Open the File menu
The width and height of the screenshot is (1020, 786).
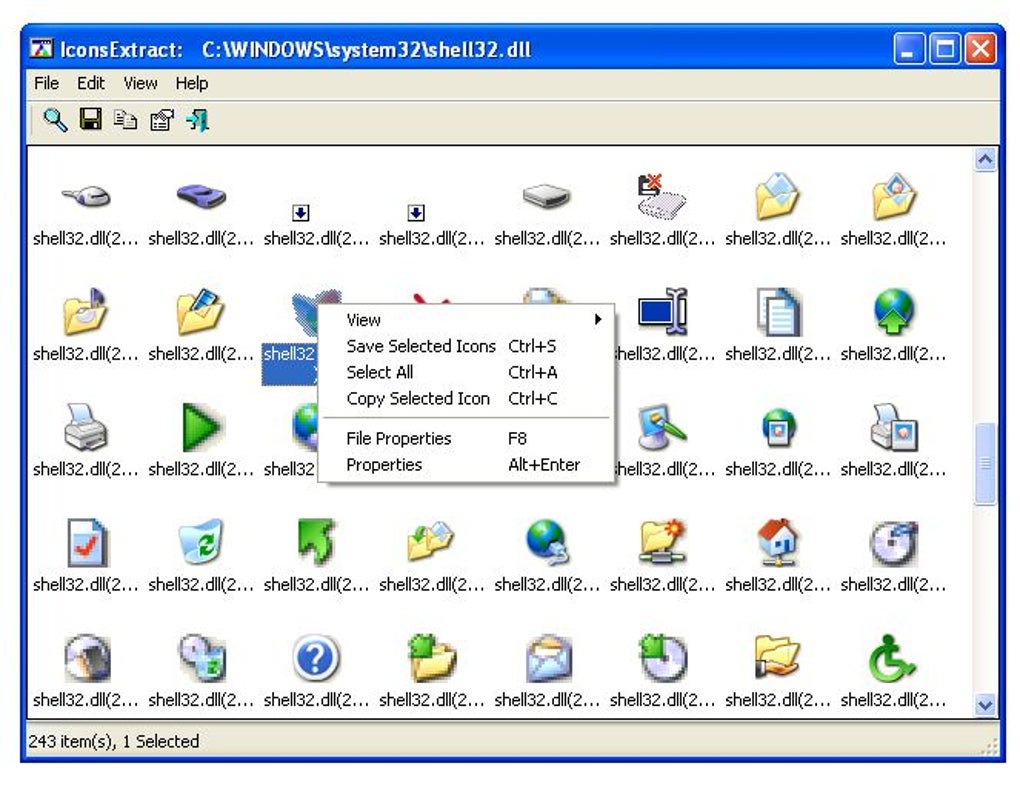click(x=46, y=83)
